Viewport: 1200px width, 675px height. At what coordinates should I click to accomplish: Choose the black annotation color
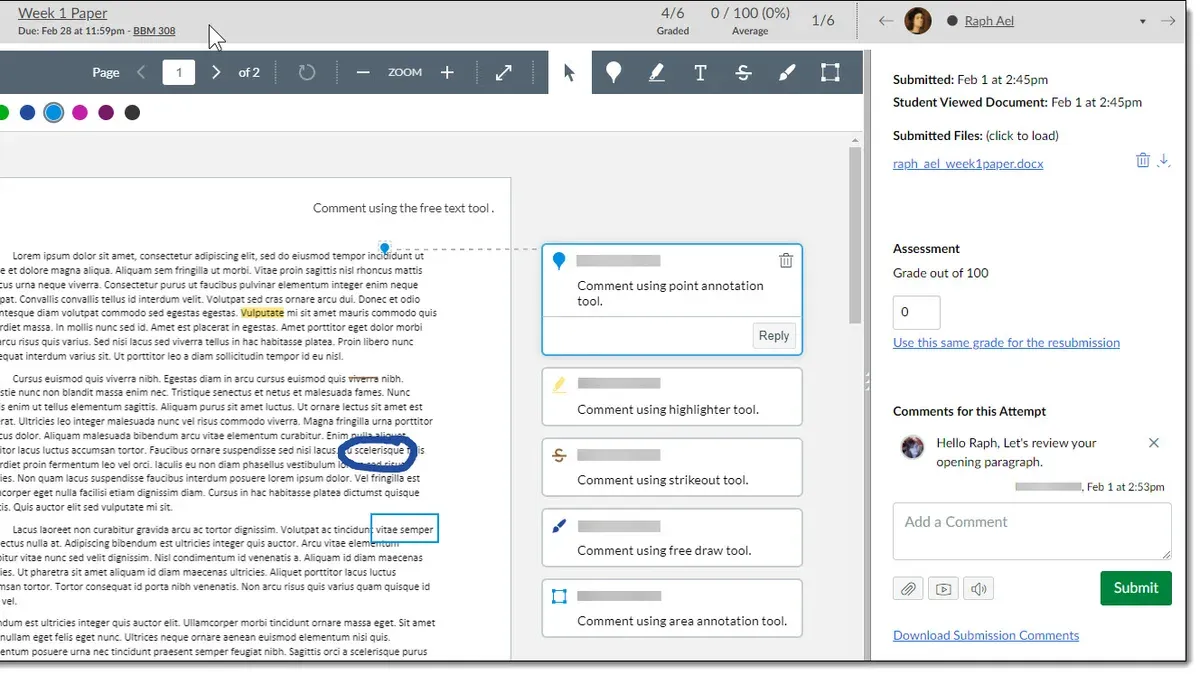click(x=132, y=113)
